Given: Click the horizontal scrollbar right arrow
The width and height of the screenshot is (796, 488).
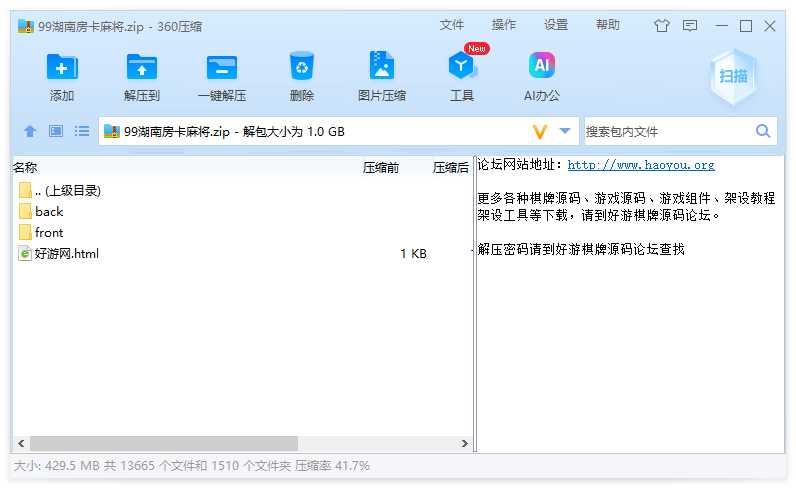Looking at the screenshot, I should [x=465, y=443].
